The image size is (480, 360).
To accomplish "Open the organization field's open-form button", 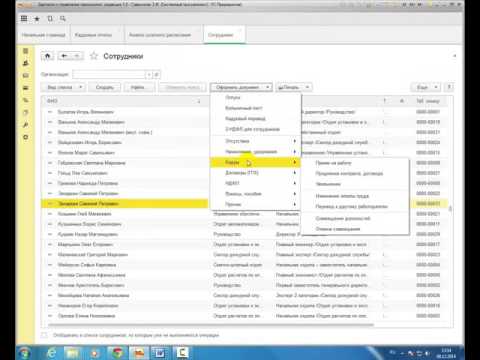I will 157,75.
